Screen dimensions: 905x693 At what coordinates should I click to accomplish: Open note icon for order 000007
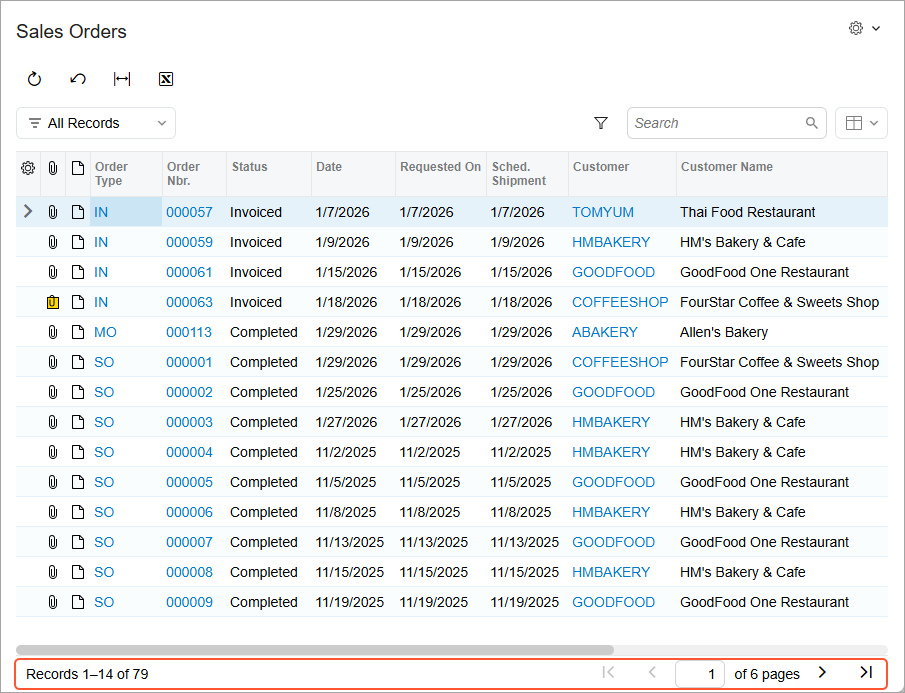(78, 542)
